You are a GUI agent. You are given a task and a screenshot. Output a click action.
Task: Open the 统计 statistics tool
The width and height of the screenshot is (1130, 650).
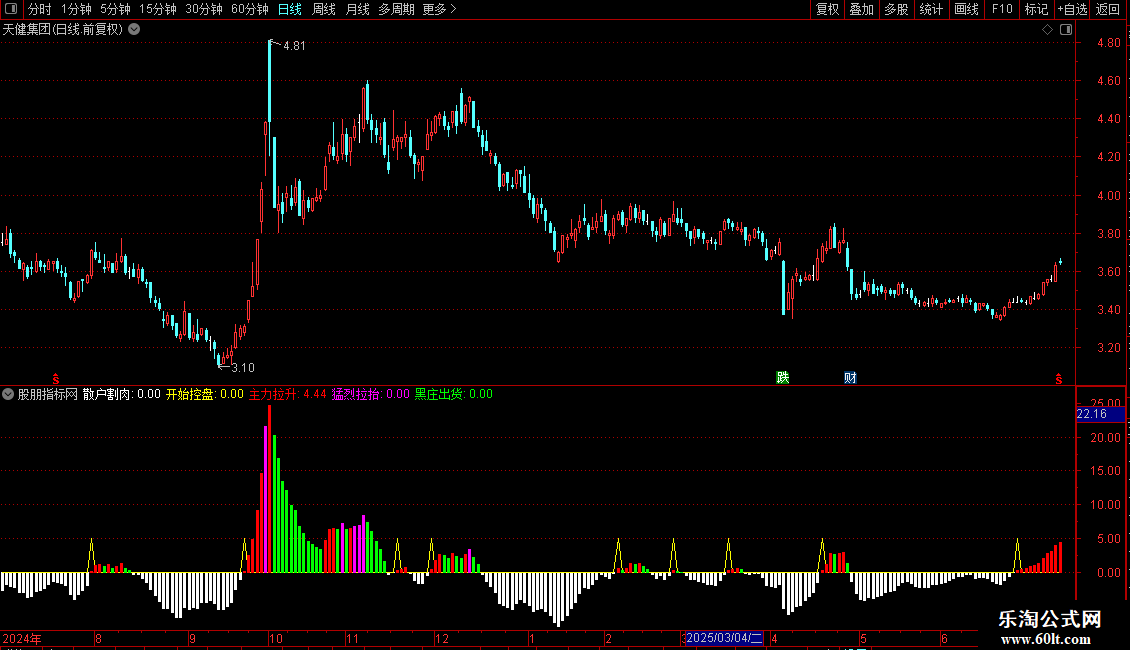pos(931,9)
